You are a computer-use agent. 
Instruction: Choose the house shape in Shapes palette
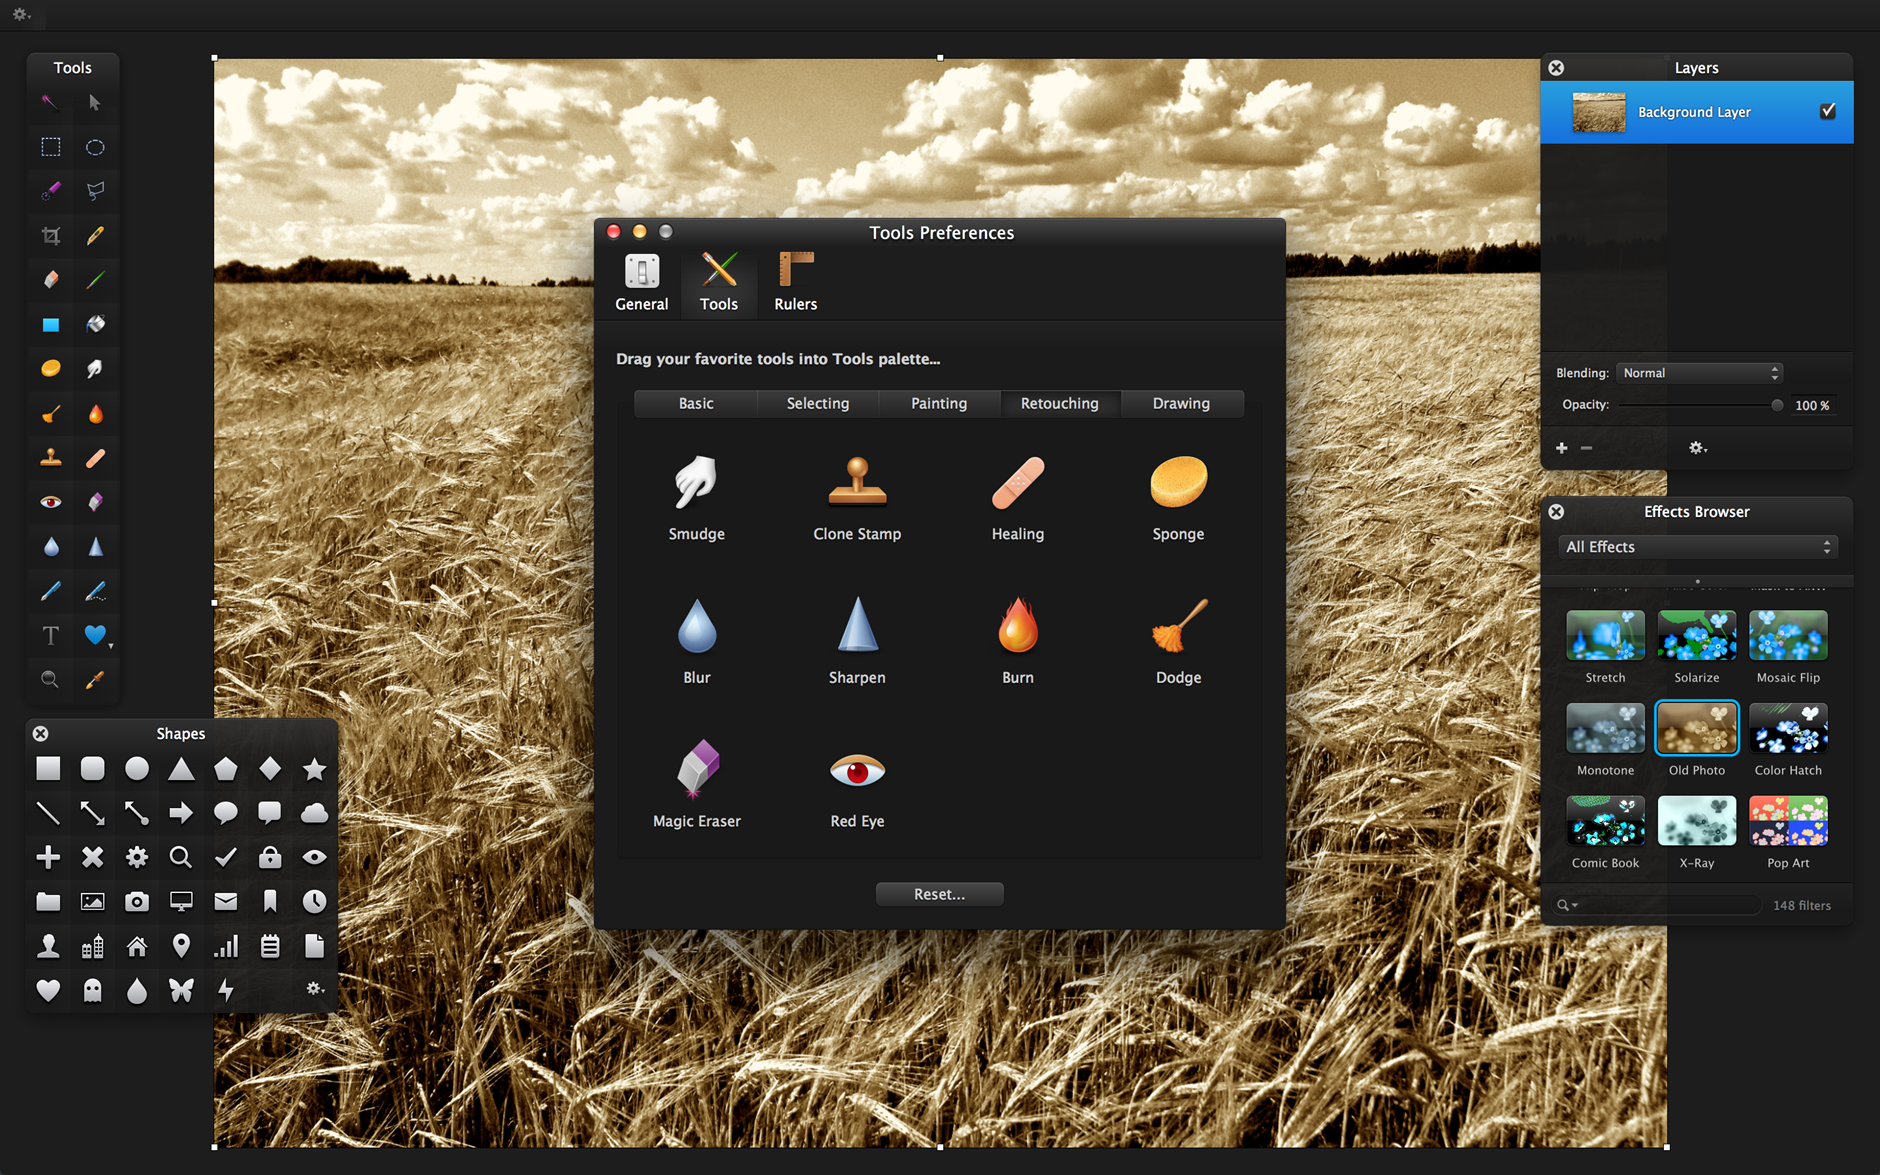point(137,946)
